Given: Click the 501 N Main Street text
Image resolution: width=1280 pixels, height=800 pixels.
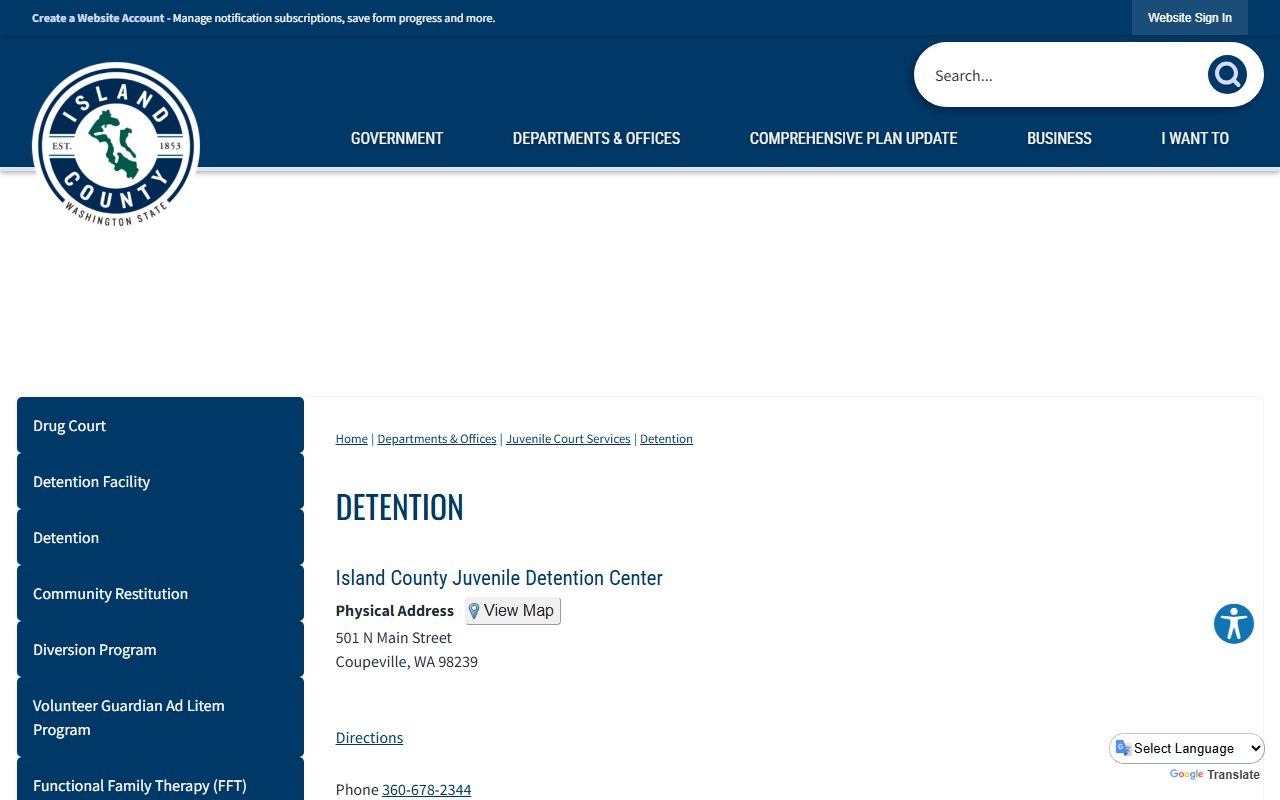Looking at the screenshot, I should (x=394, y=638).
